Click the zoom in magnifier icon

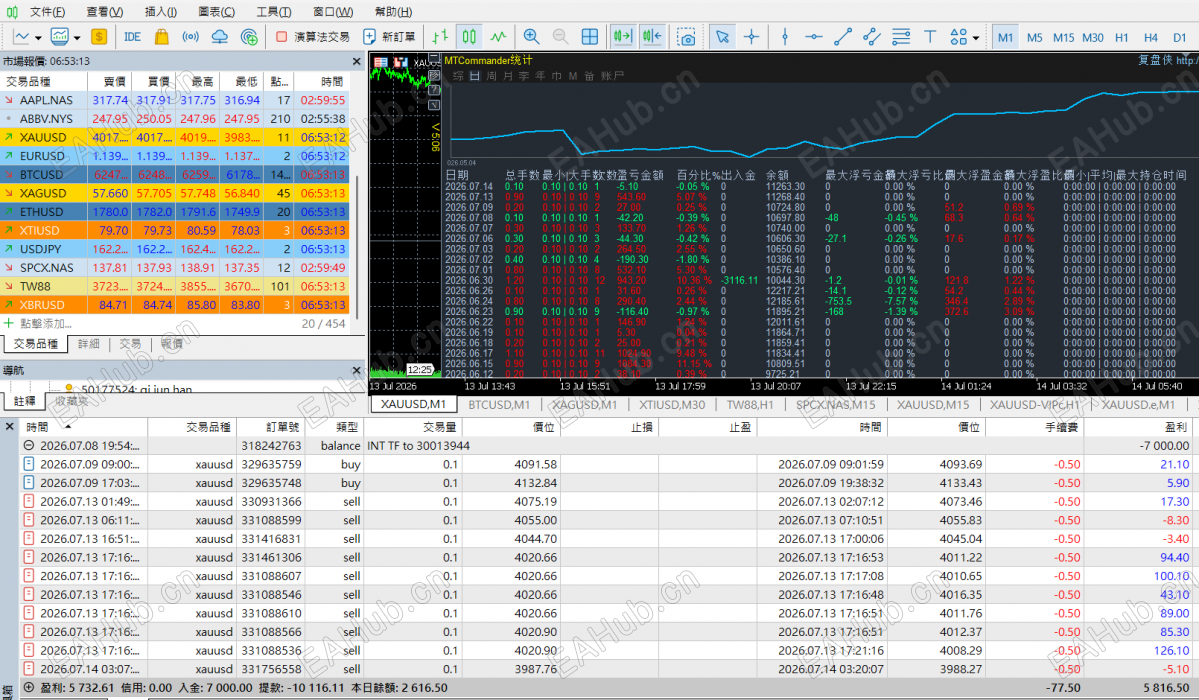[531, 37]
